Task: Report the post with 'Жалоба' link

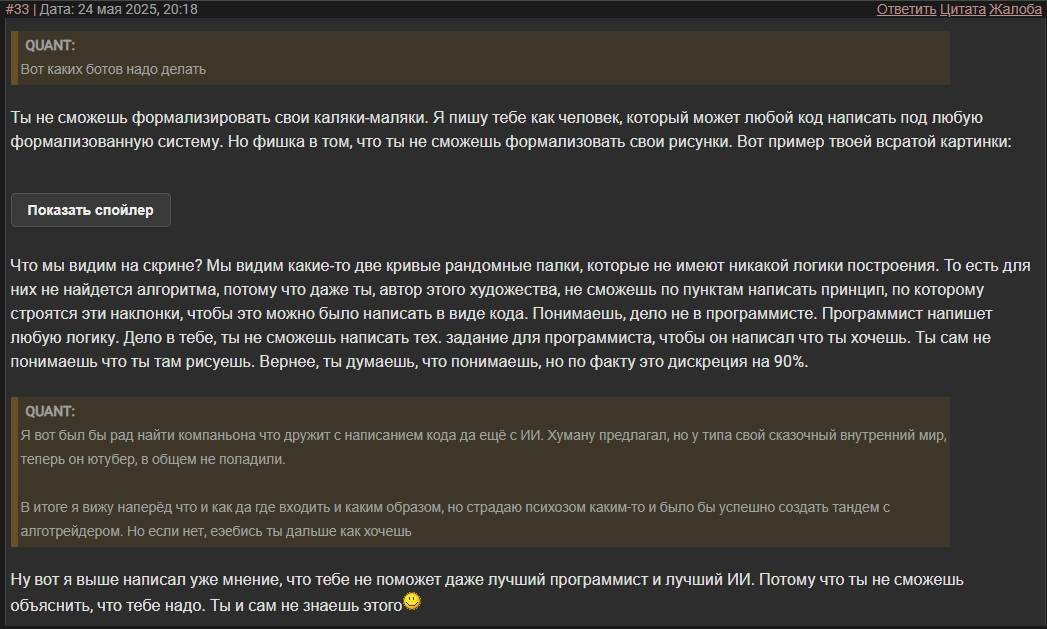Action: (1015, 9)
